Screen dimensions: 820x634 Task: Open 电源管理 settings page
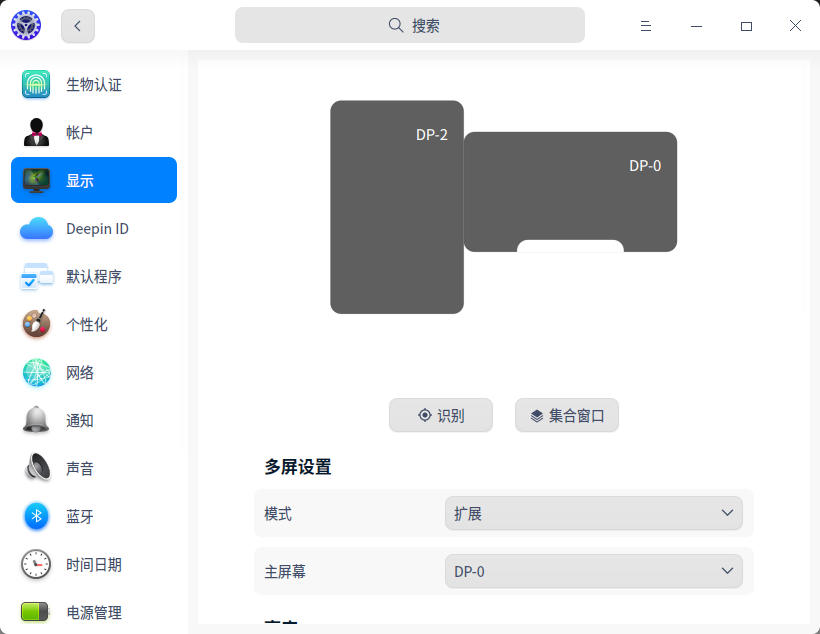94,612
